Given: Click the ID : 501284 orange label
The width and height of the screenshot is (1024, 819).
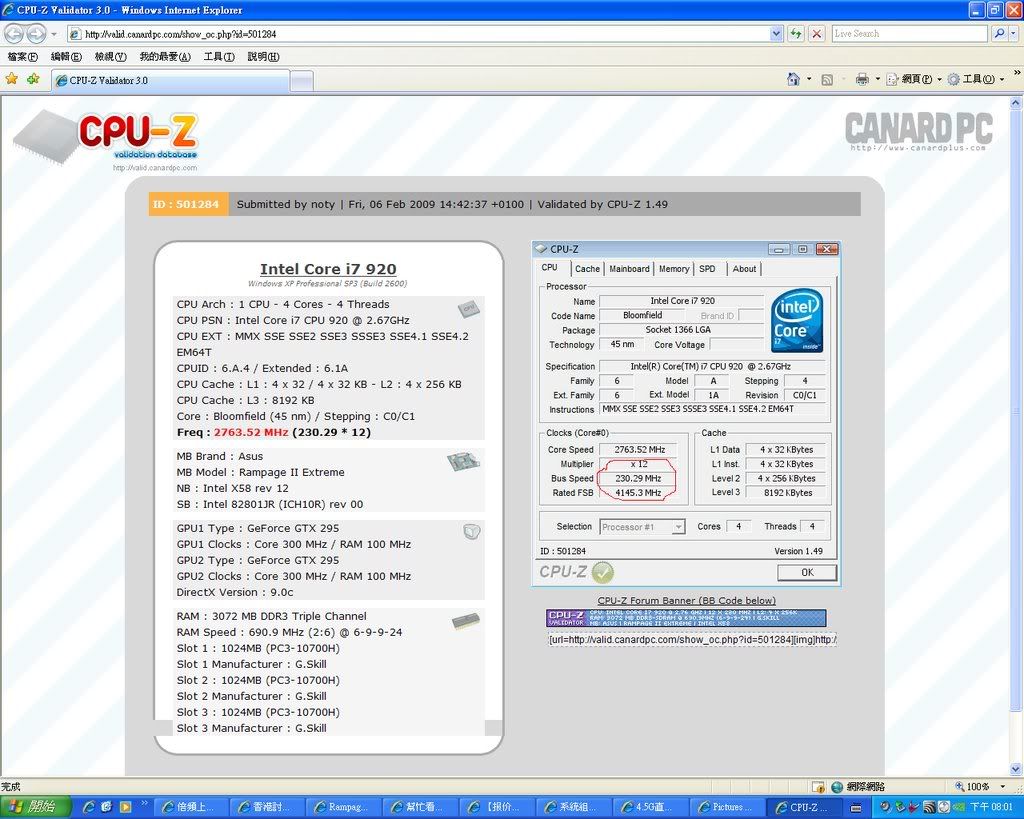Looking at the screenshot, I should point(188,204).
